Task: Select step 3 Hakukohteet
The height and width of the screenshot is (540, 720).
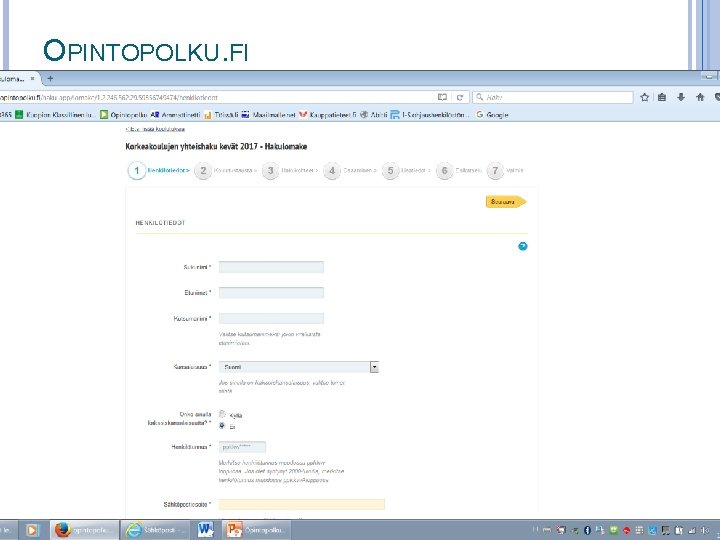Action: 290,170
